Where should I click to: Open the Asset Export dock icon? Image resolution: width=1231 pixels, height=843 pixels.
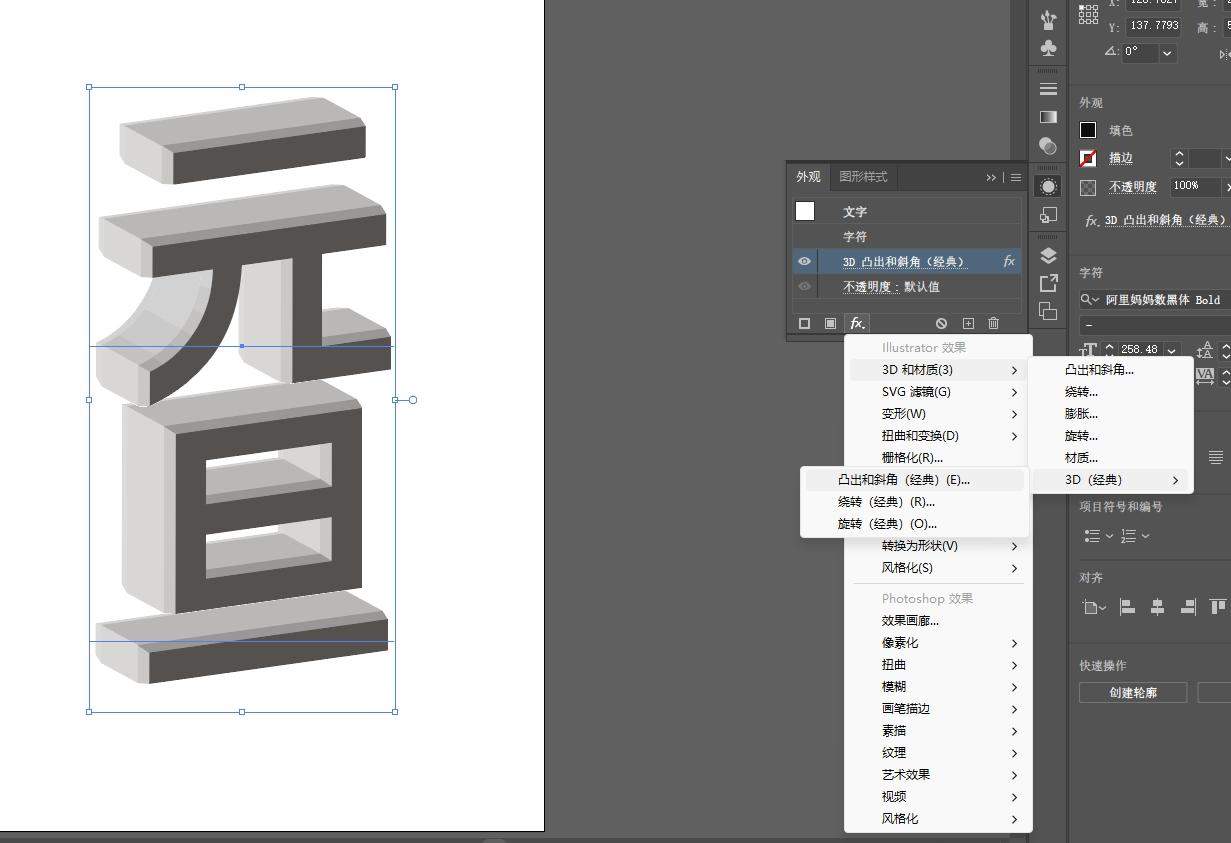pyautogui.click(x=1048, y=283)
